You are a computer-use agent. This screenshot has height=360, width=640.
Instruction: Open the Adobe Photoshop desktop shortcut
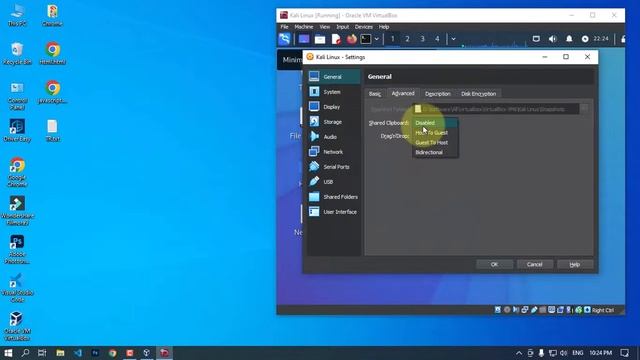click(x=17, y=249)
